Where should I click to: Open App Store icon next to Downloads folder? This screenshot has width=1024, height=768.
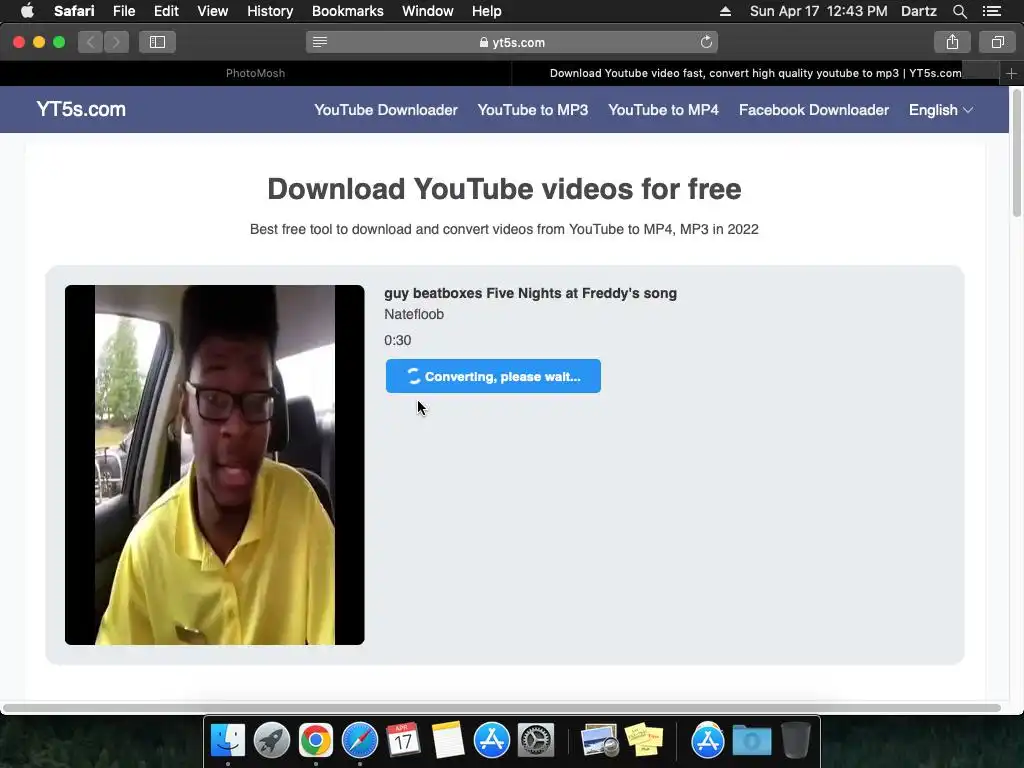707,741
